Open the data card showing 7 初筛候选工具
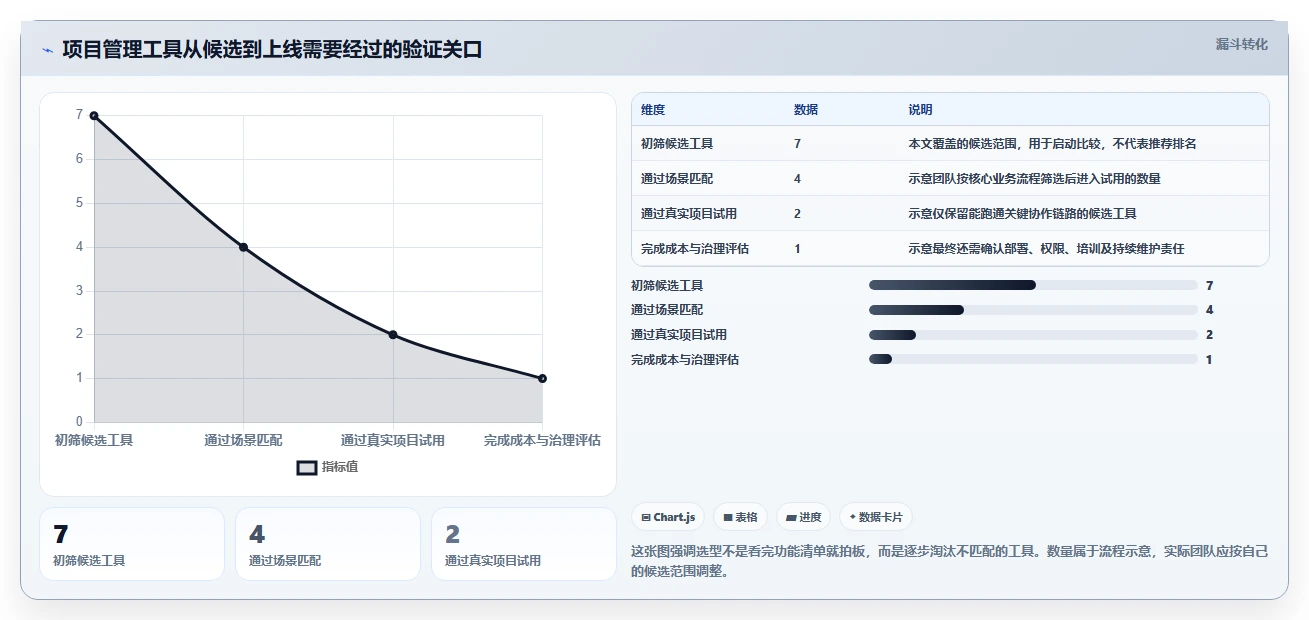The image size is (1309, 620). (x=132, y=544)
